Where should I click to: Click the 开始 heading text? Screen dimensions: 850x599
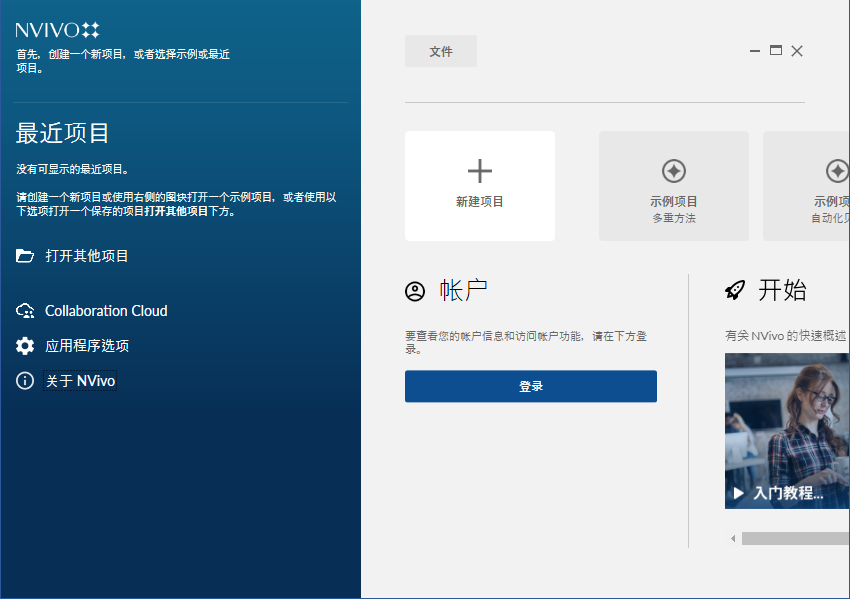click(782, 291)
